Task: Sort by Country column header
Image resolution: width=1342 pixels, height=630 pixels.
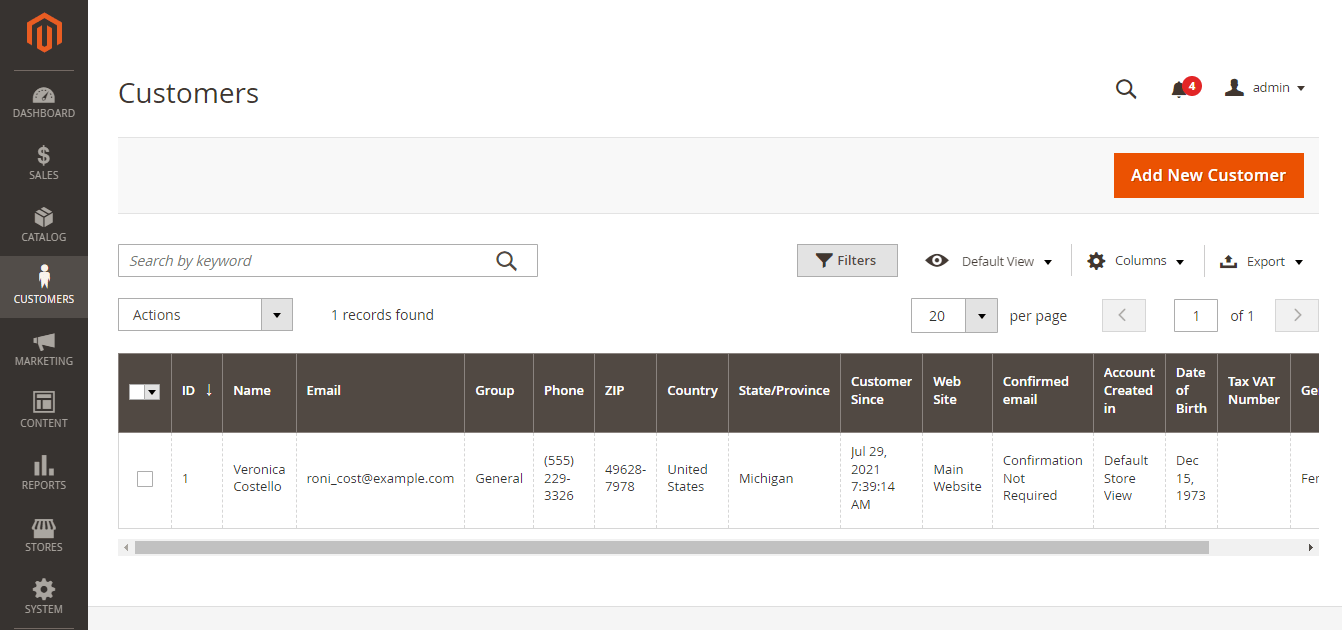Action: tap(692, 391)
